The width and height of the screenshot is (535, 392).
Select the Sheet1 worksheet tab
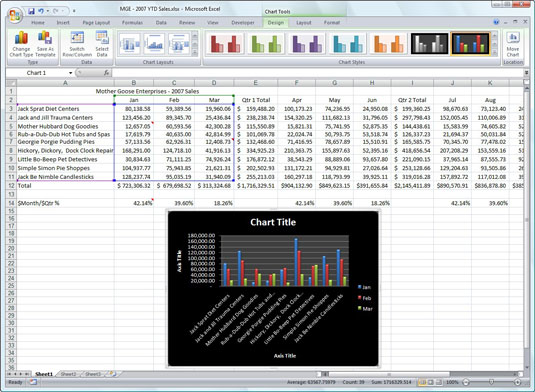[44, 374]
